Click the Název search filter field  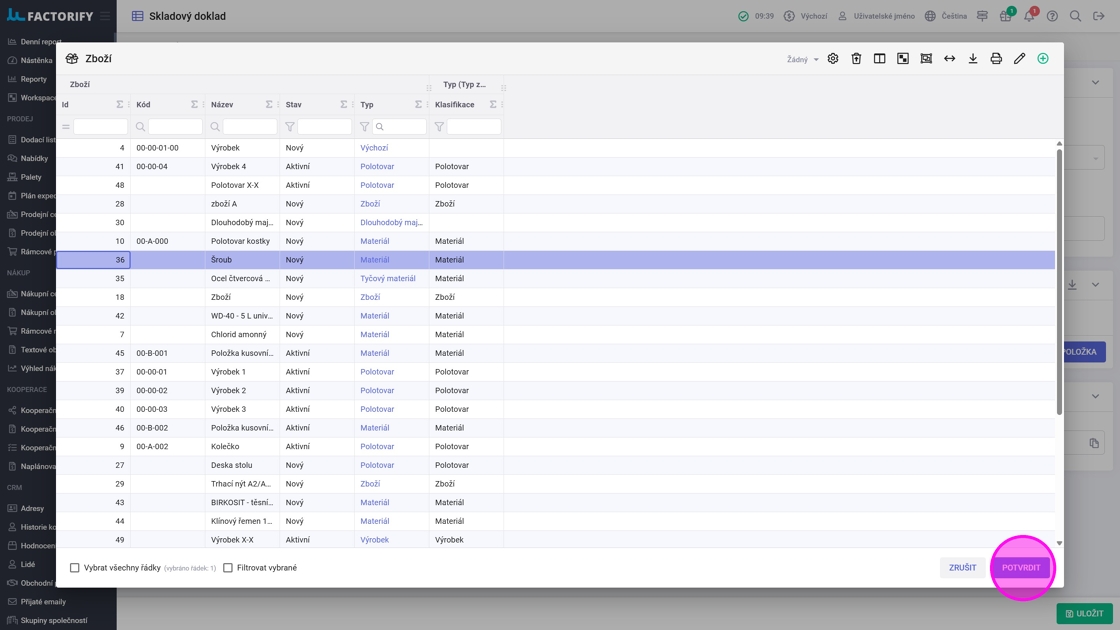249,127
